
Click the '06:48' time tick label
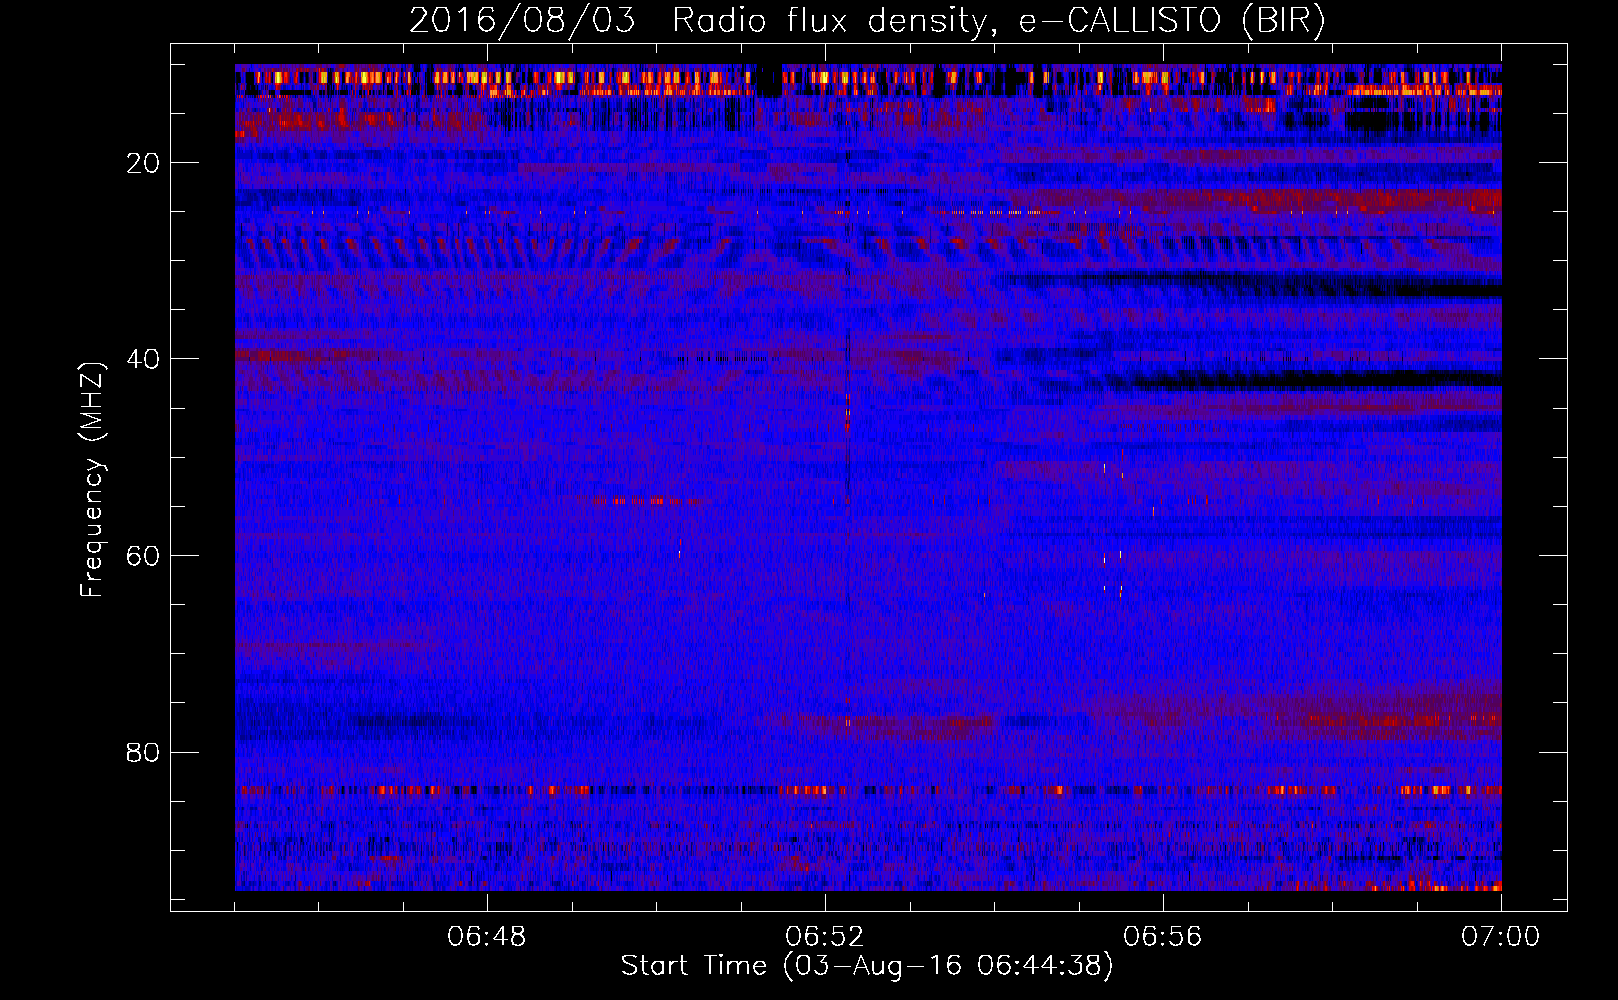[487, 937]
